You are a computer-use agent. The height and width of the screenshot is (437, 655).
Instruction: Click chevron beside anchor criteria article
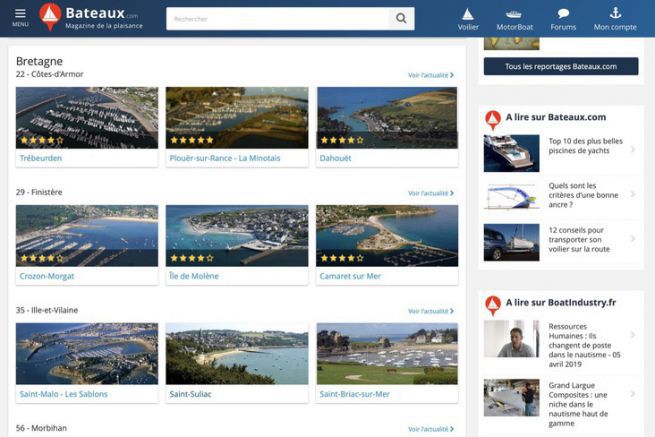[633, 194]
